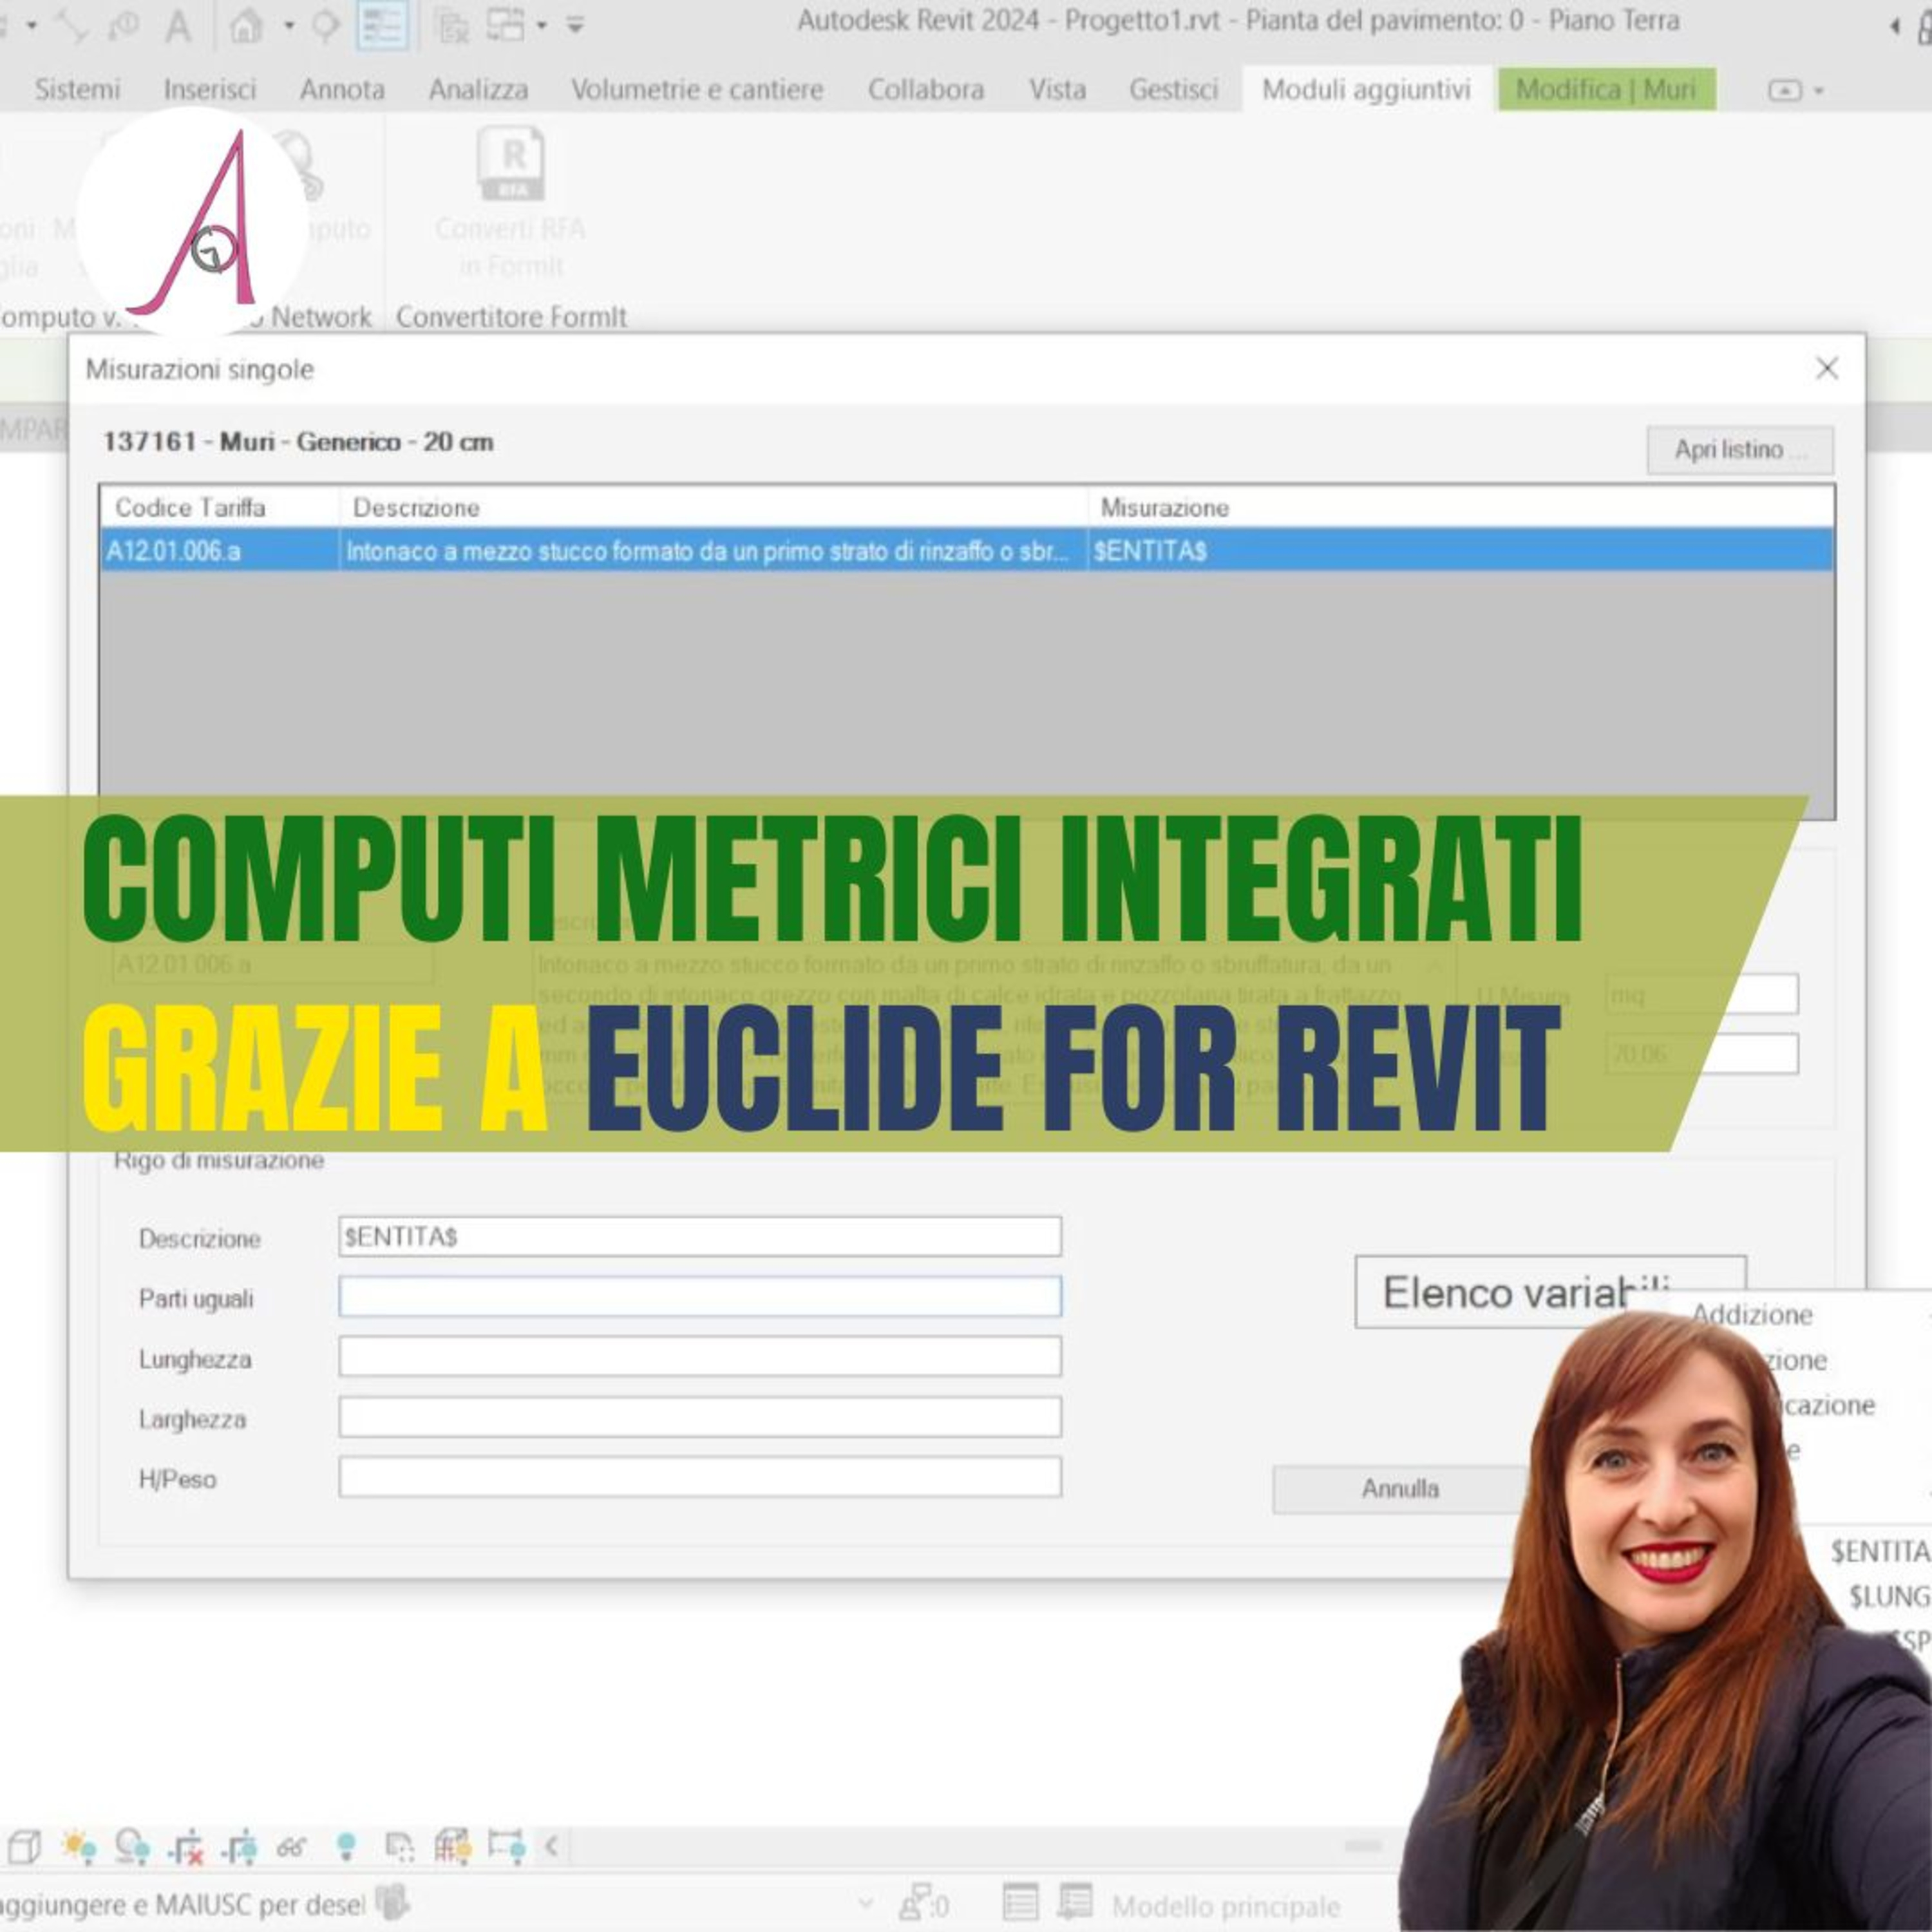1932x1932 pixels.
Task: Click the $ENTITA$ cell in Misurazione column
Action: click(1460, 551)
